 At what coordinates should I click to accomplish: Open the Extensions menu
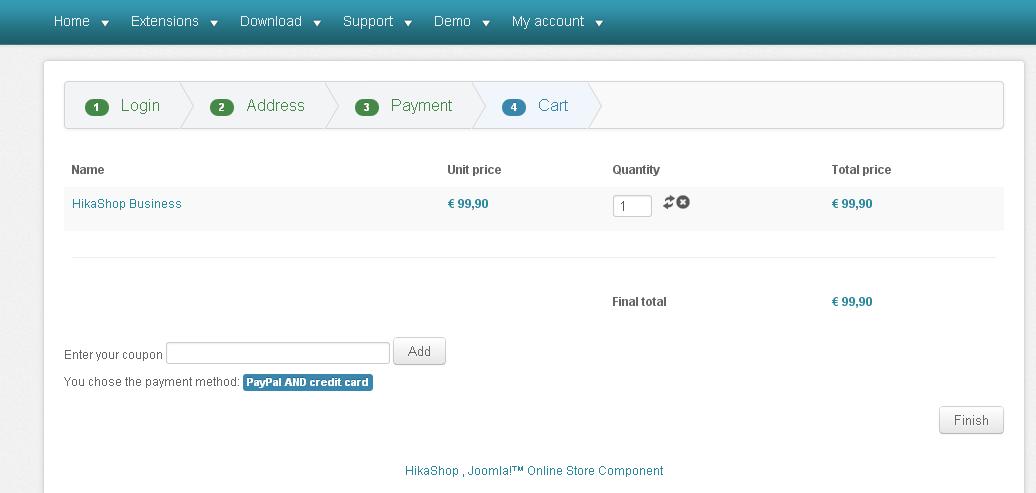(165, 21)
